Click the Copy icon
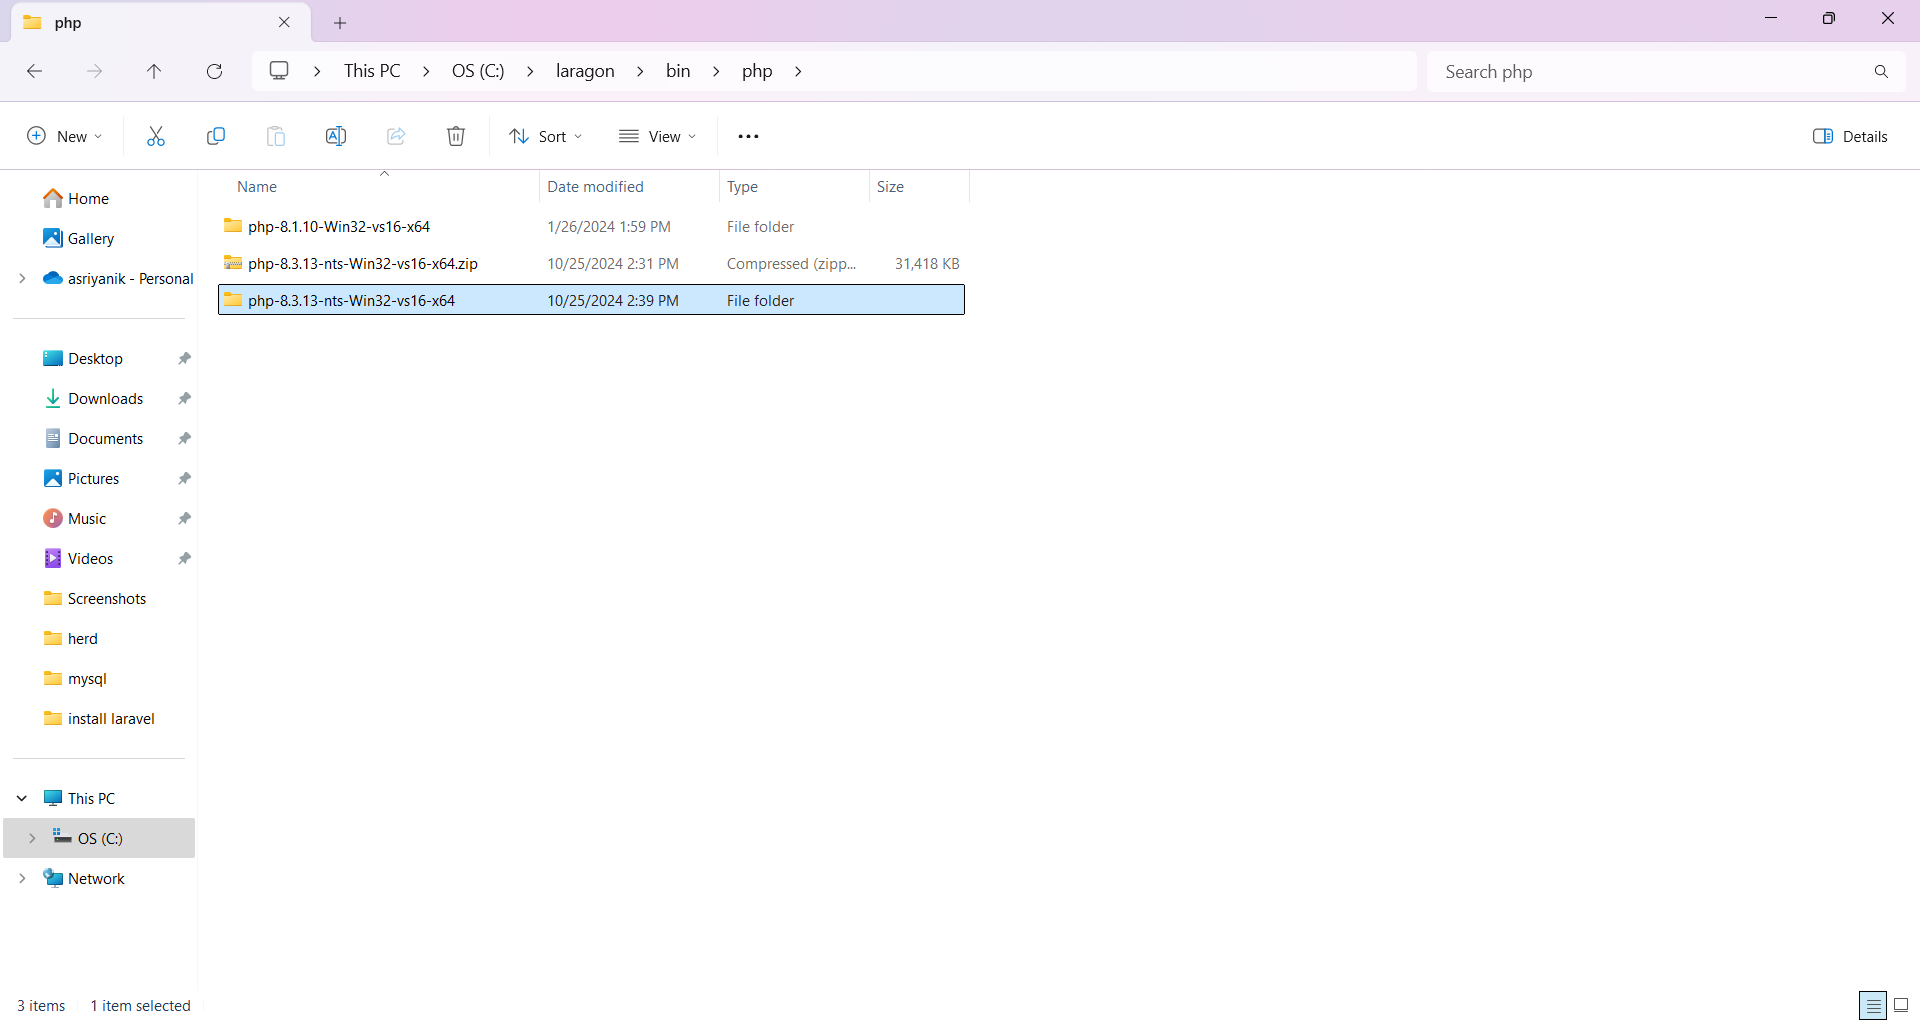1920x1020 pixels. [216, 136]
